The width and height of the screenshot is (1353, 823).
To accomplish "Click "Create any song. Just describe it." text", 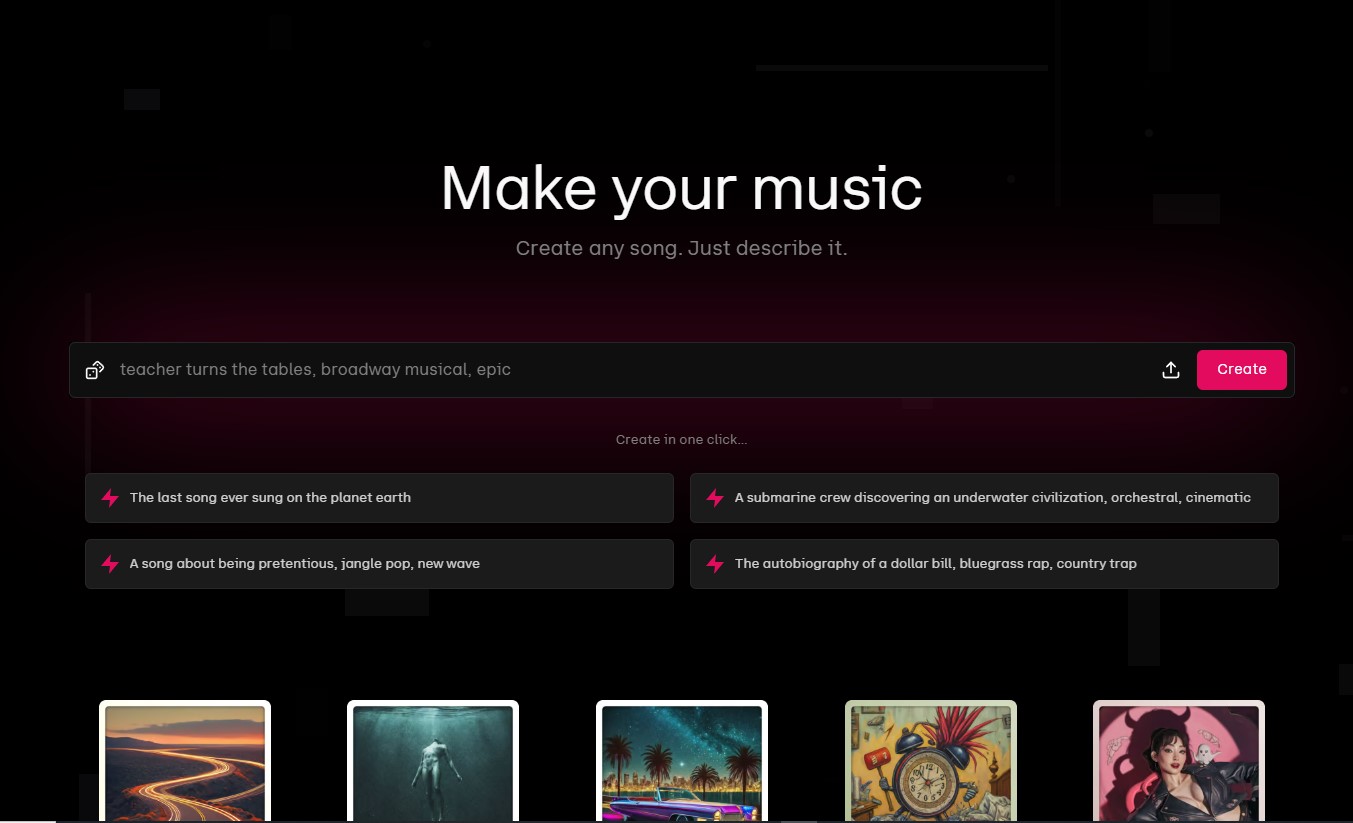I will tap(681, 248).
